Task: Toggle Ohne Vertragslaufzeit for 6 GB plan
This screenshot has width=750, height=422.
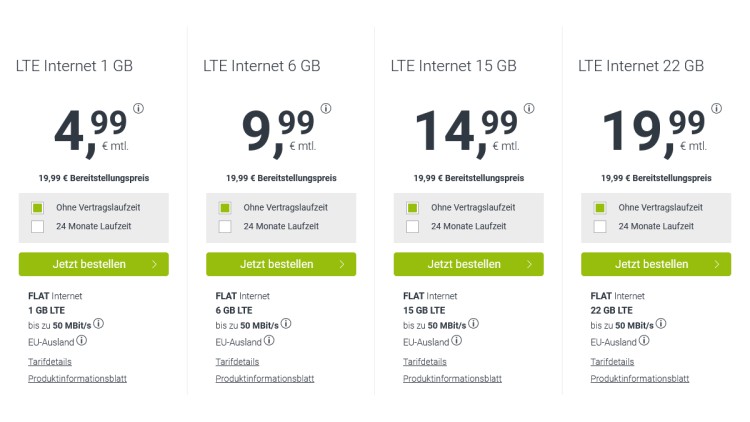Action: [x=226, y=208]
